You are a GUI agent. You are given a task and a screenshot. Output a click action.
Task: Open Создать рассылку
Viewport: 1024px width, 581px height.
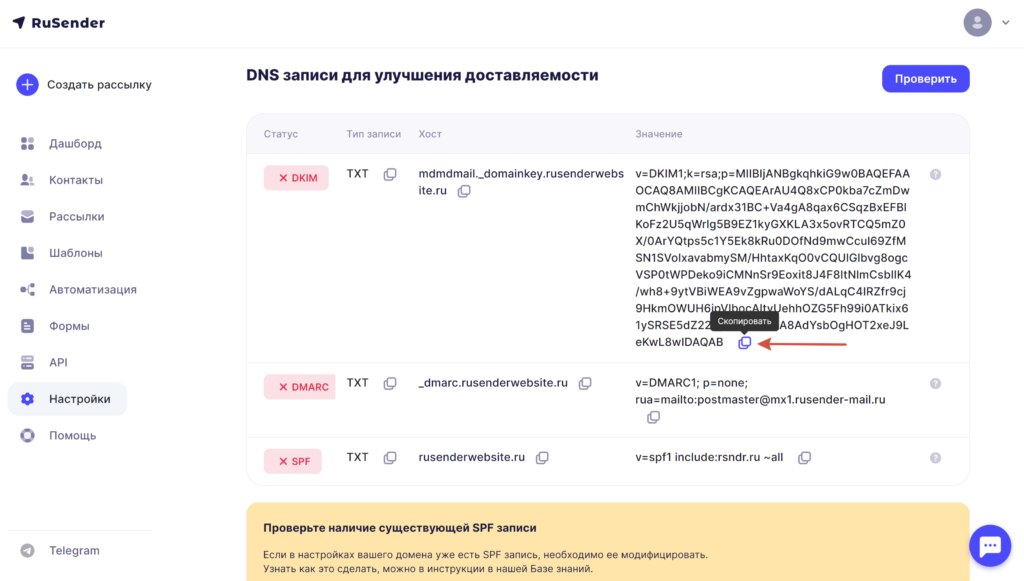coord(99,85)
